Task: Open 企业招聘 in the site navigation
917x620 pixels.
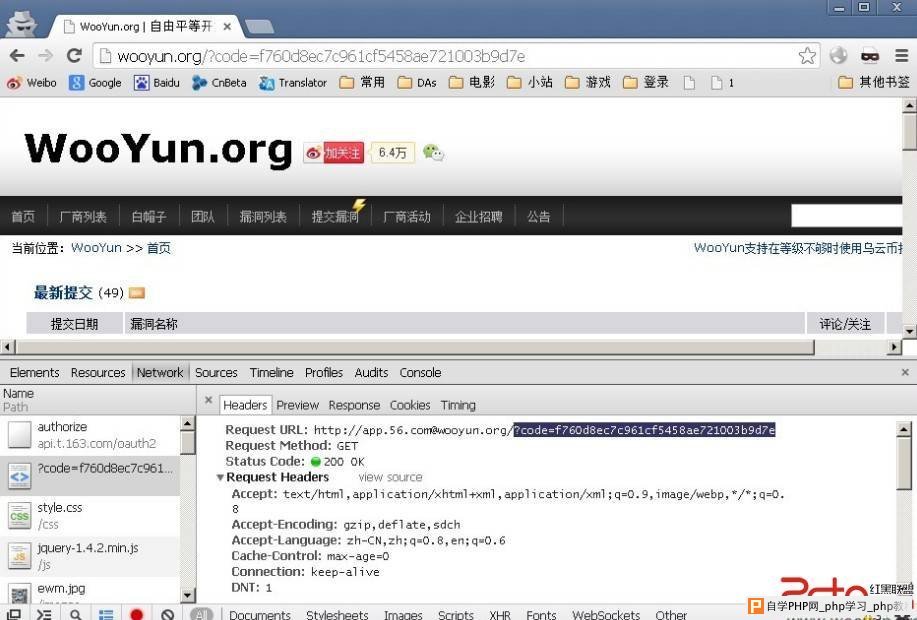Action: 478,216
